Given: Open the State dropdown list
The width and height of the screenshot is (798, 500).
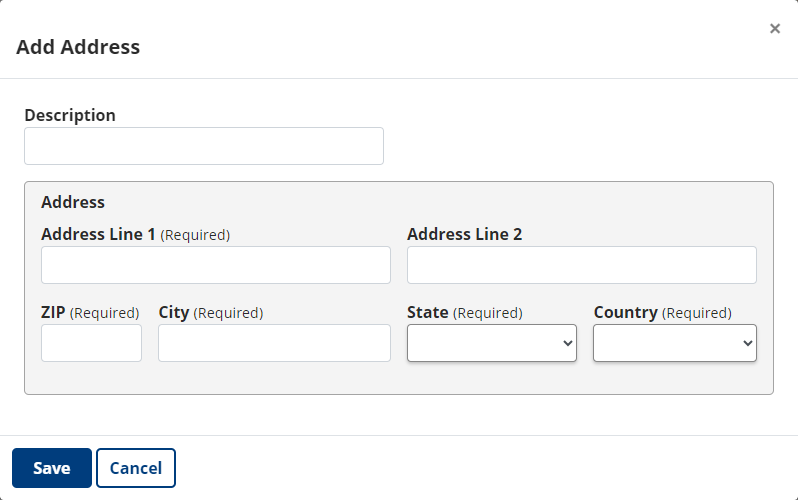Looking at the screenshot, I should [x=492, y=343].
